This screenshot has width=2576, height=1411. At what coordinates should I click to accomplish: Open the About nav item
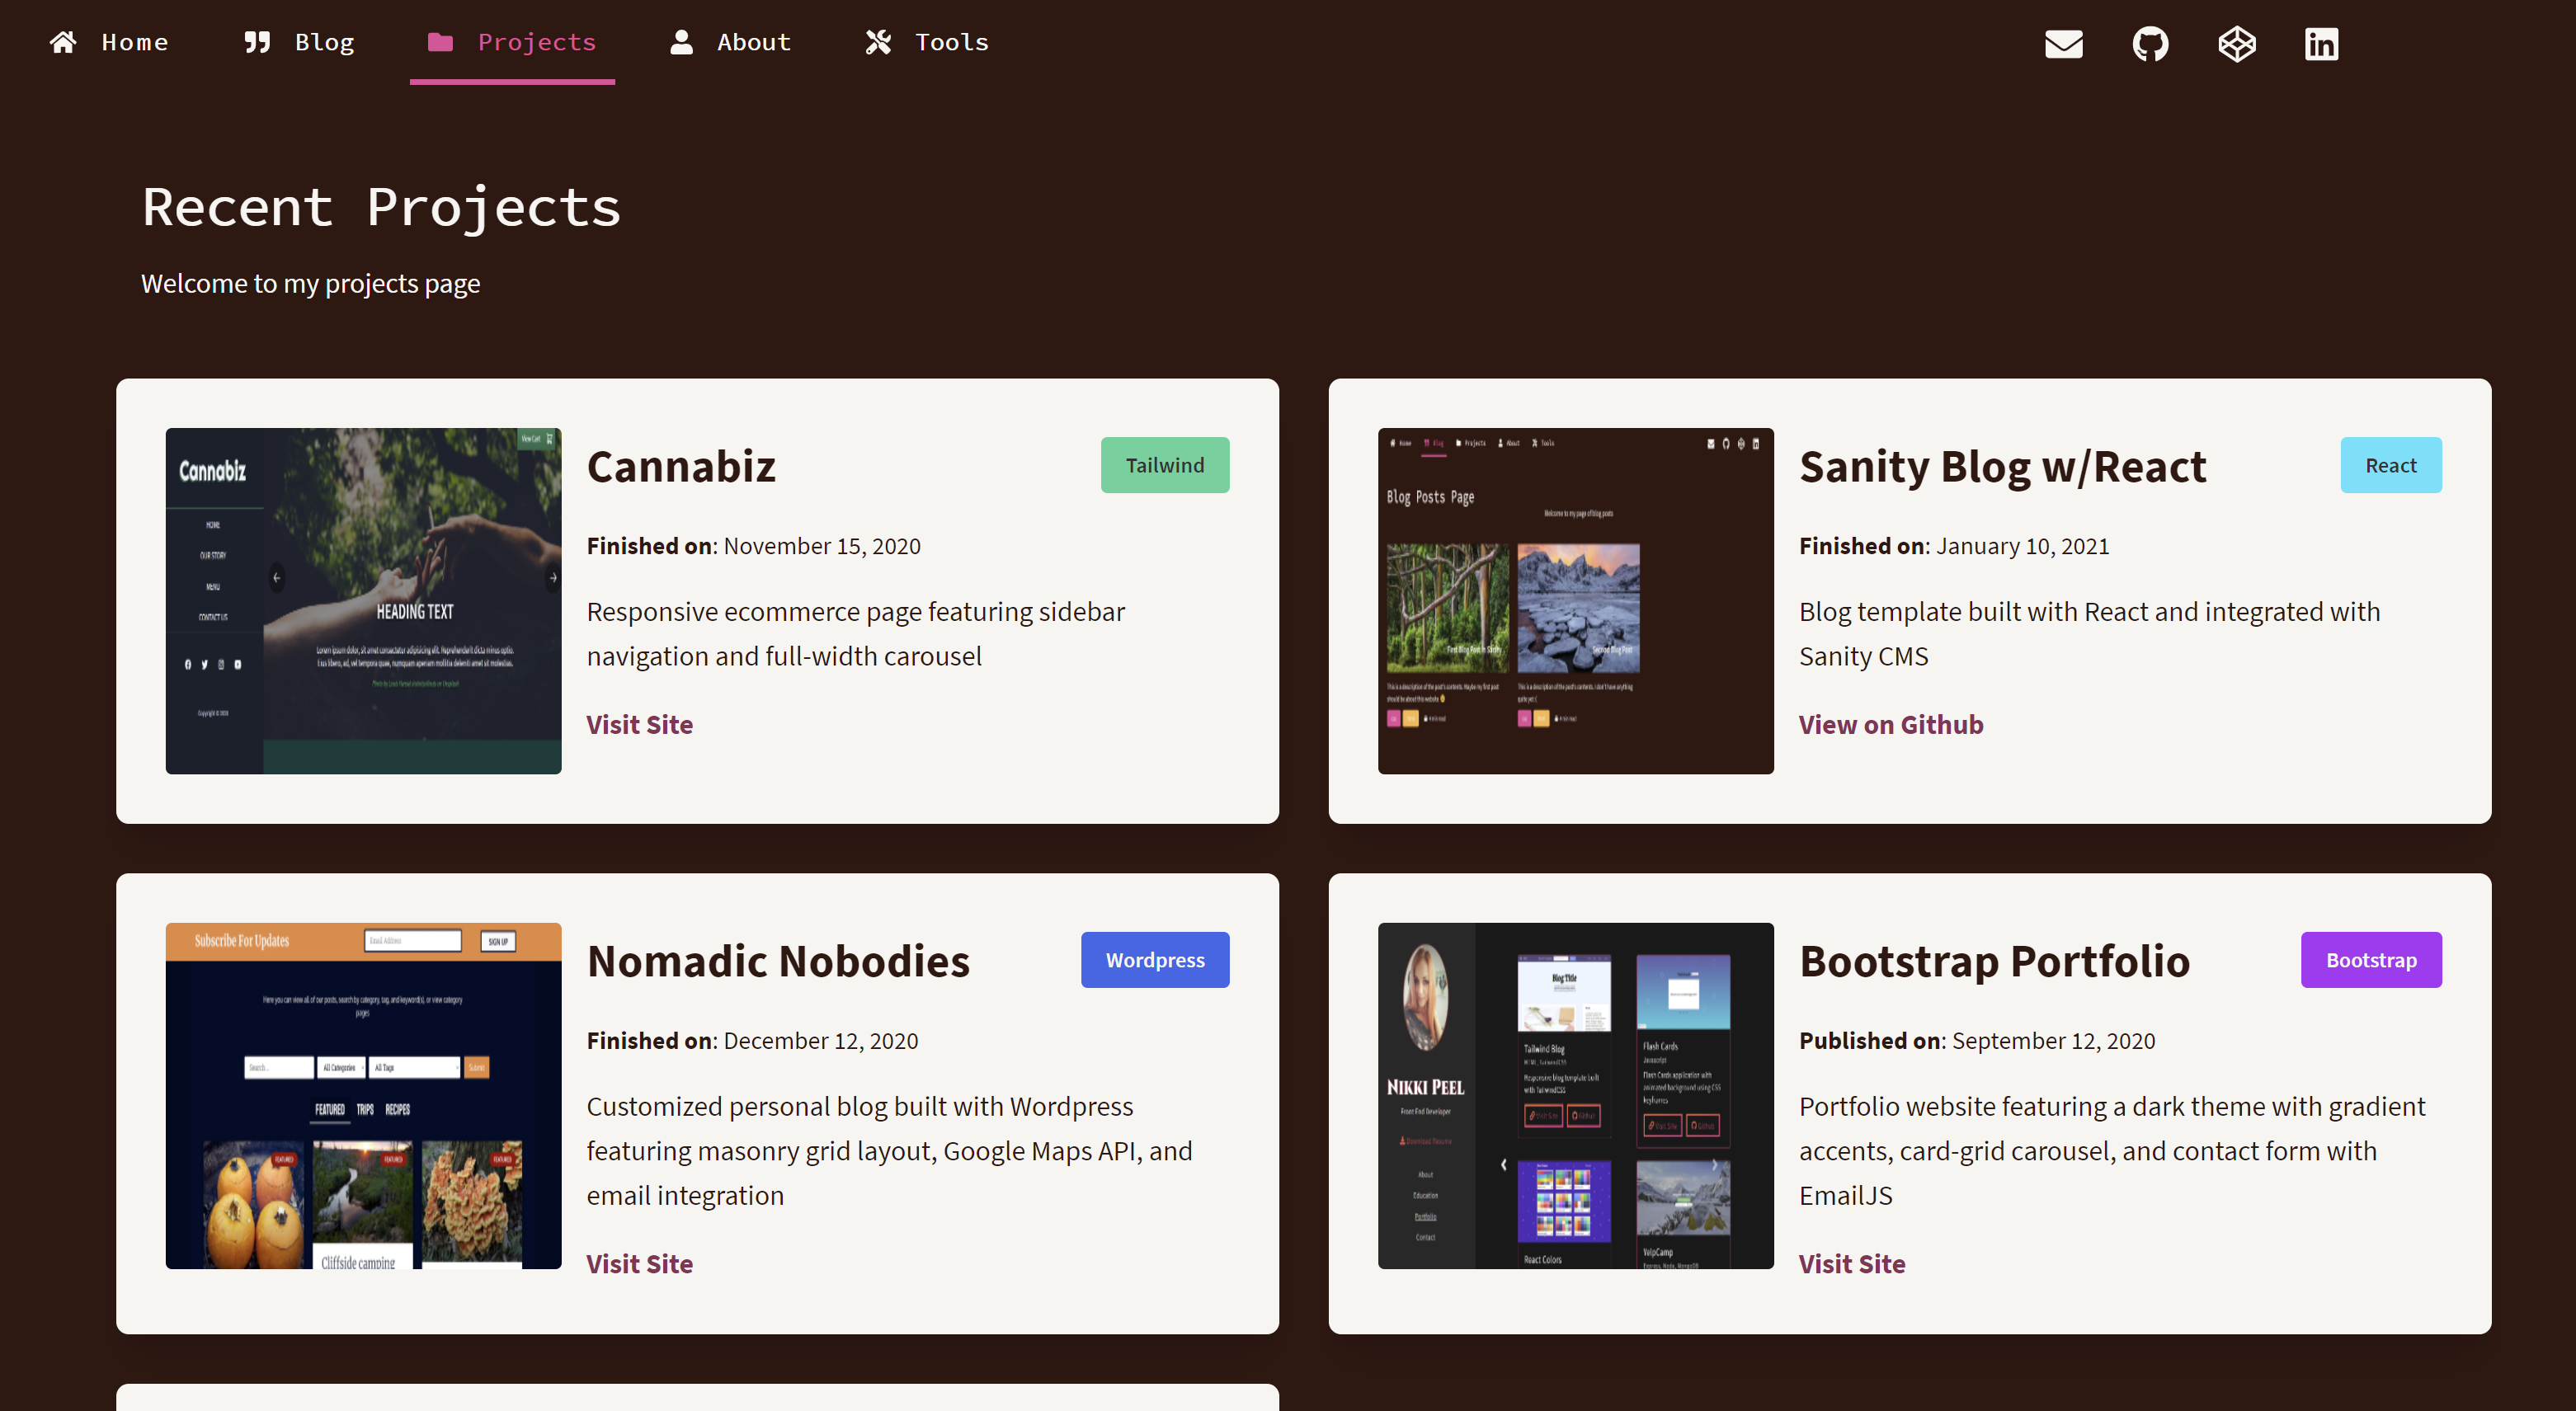[753, 42]
